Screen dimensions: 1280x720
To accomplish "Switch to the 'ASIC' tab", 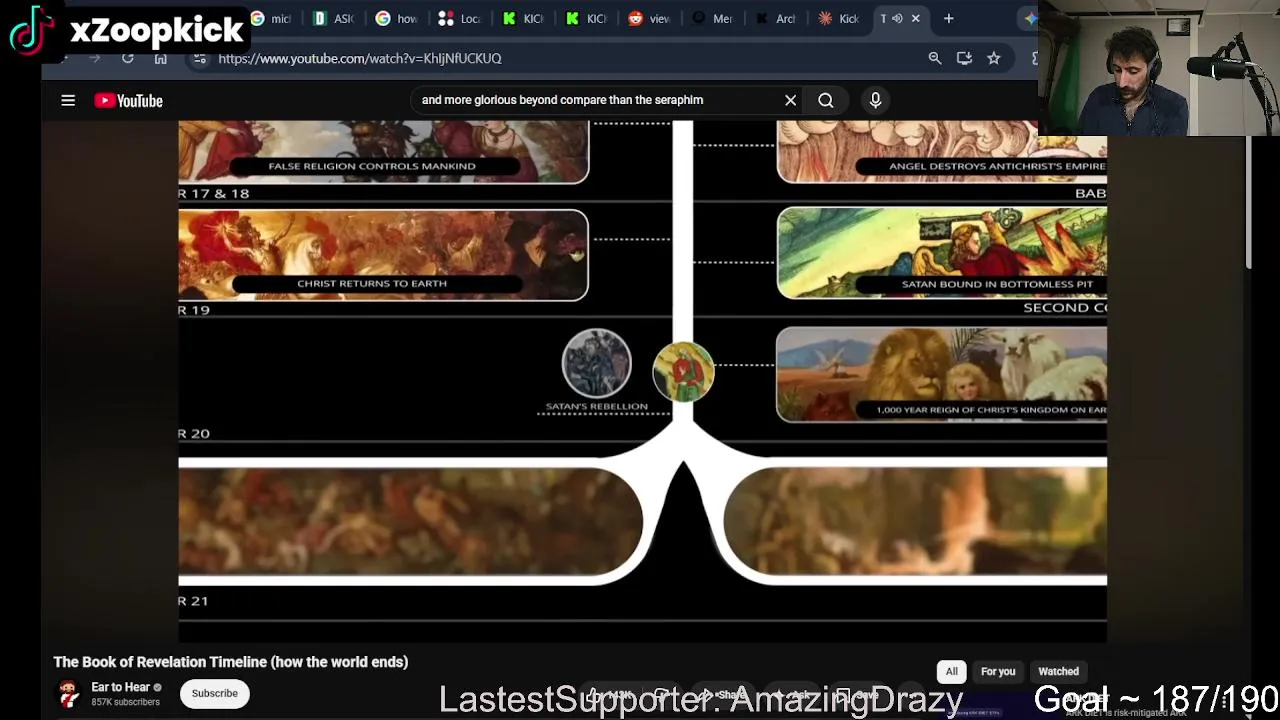I will (x=334, y=18).
